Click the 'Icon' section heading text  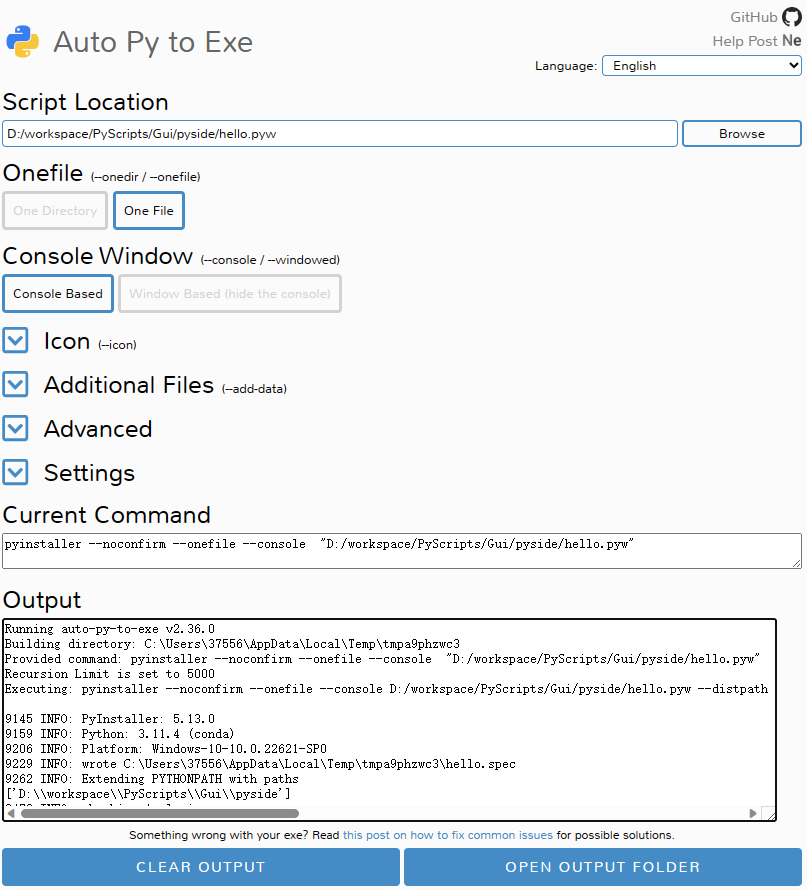tap(67, 341)
